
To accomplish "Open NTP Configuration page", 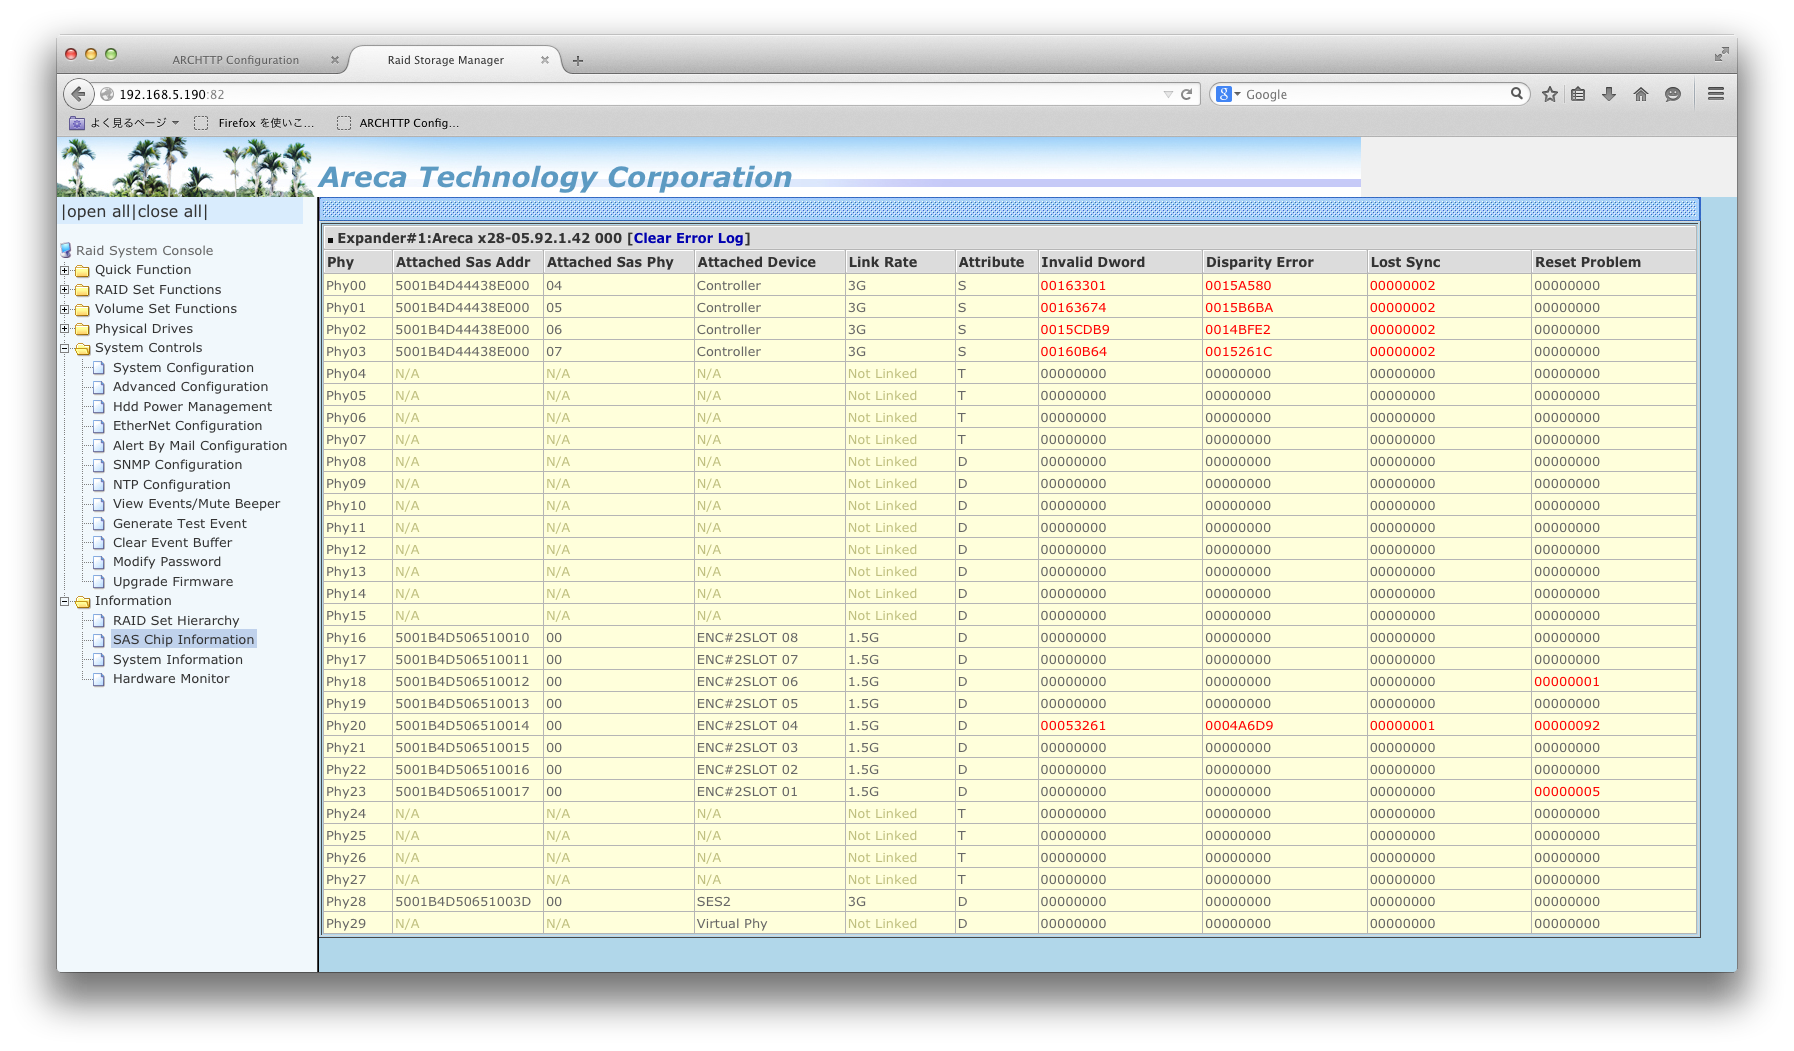I will [x=171, y=485].
